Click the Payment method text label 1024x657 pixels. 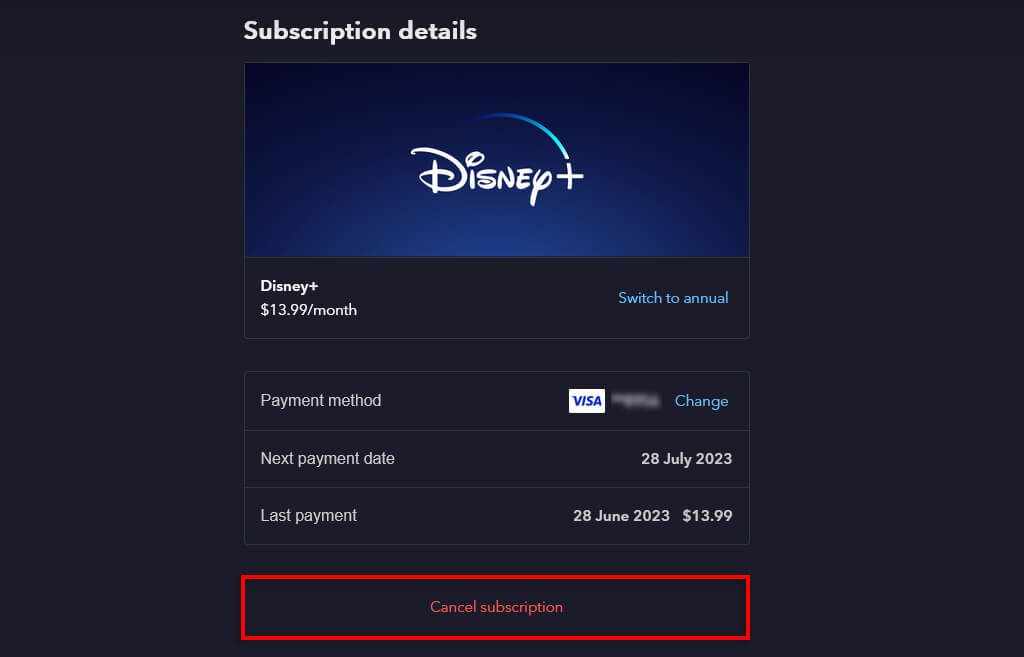tap(321, 400)
